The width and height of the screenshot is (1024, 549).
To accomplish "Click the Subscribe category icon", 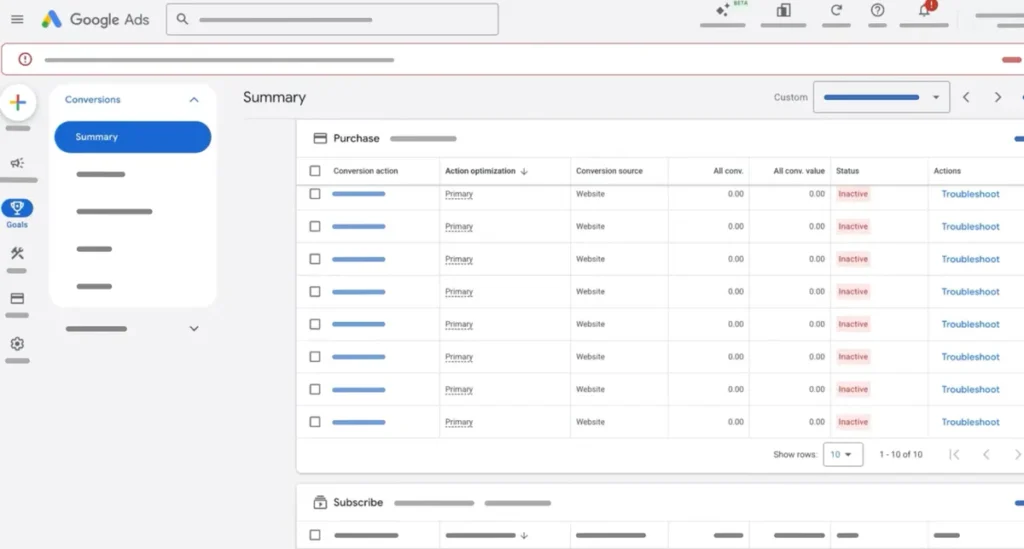I will [x=320, y=503].
